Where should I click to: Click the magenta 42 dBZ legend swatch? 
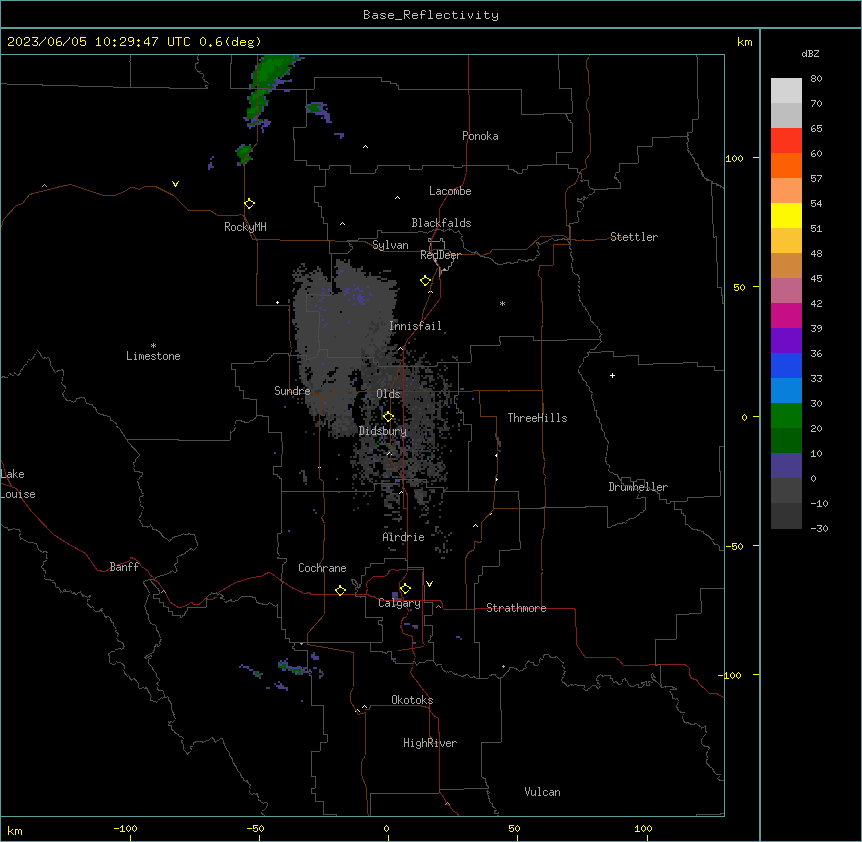click(786, 315)
